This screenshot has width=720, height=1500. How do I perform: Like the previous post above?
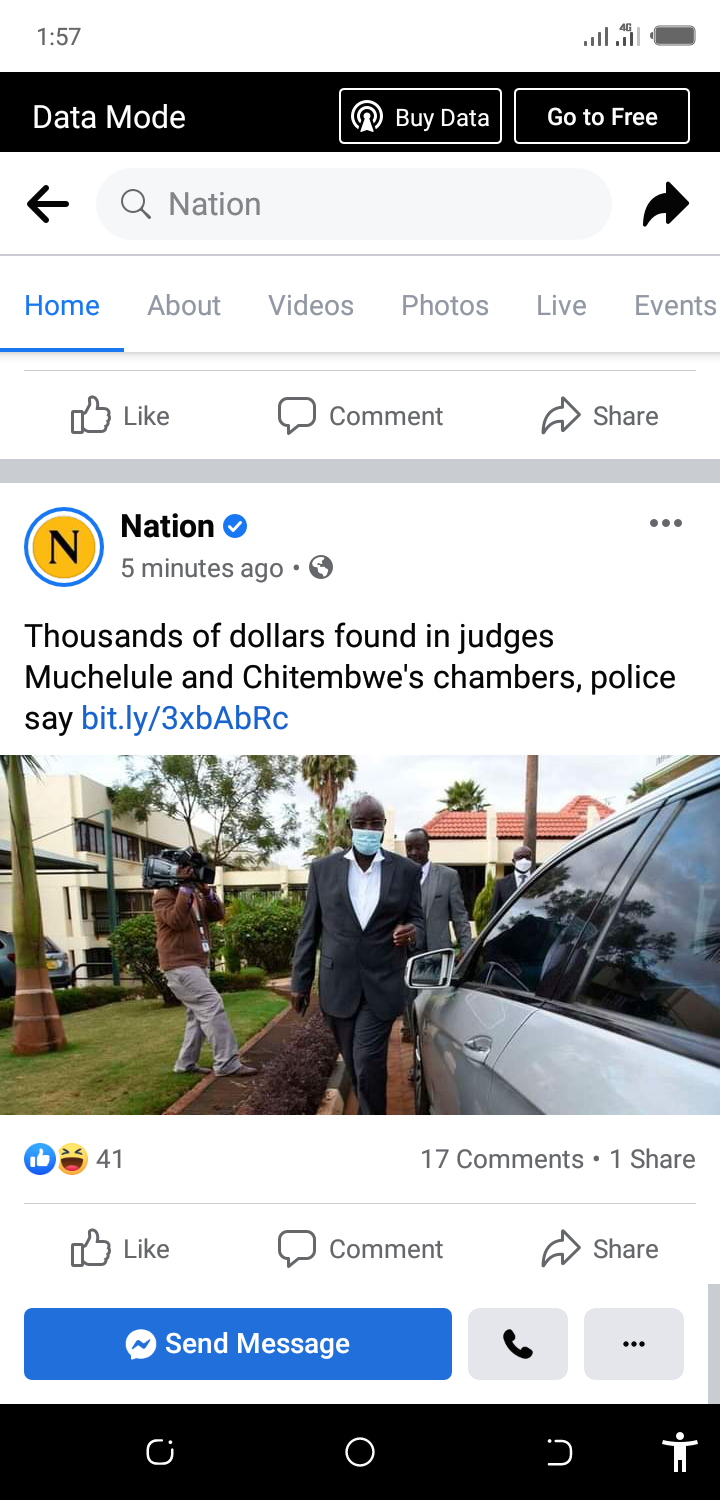(120, 416)
